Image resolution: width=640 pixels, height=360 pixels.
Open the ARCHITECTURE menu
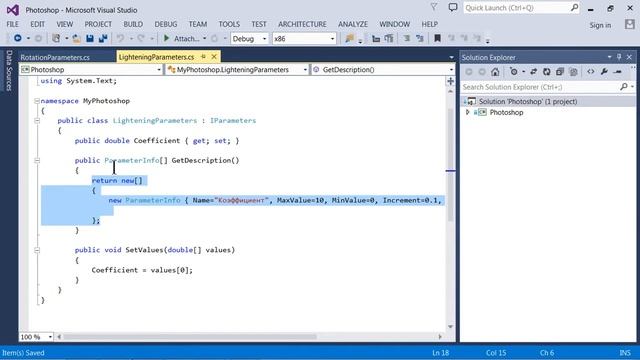[302, 24]
